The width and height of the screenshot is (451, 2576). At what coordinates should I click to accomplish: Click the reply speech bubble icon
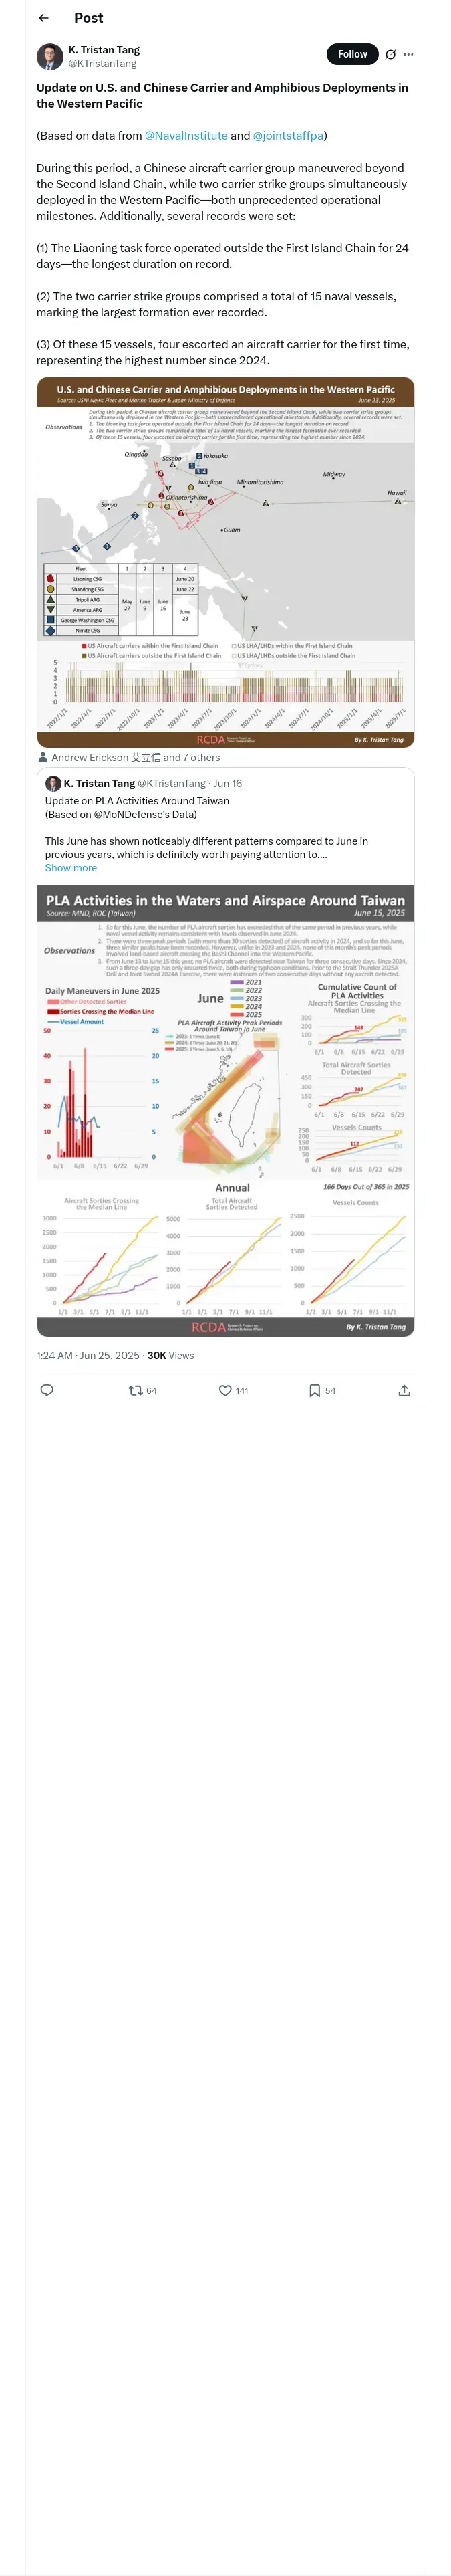coord(46,1390)
